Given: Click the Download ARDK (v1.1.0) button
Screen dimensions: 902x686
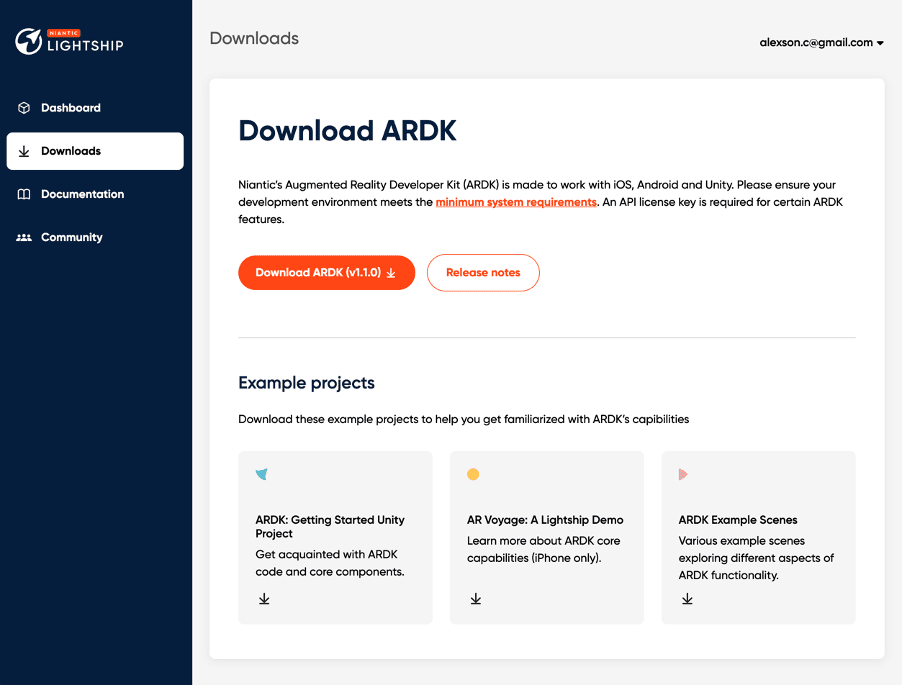Looking at the screenshot, I should tap(326, 273).
